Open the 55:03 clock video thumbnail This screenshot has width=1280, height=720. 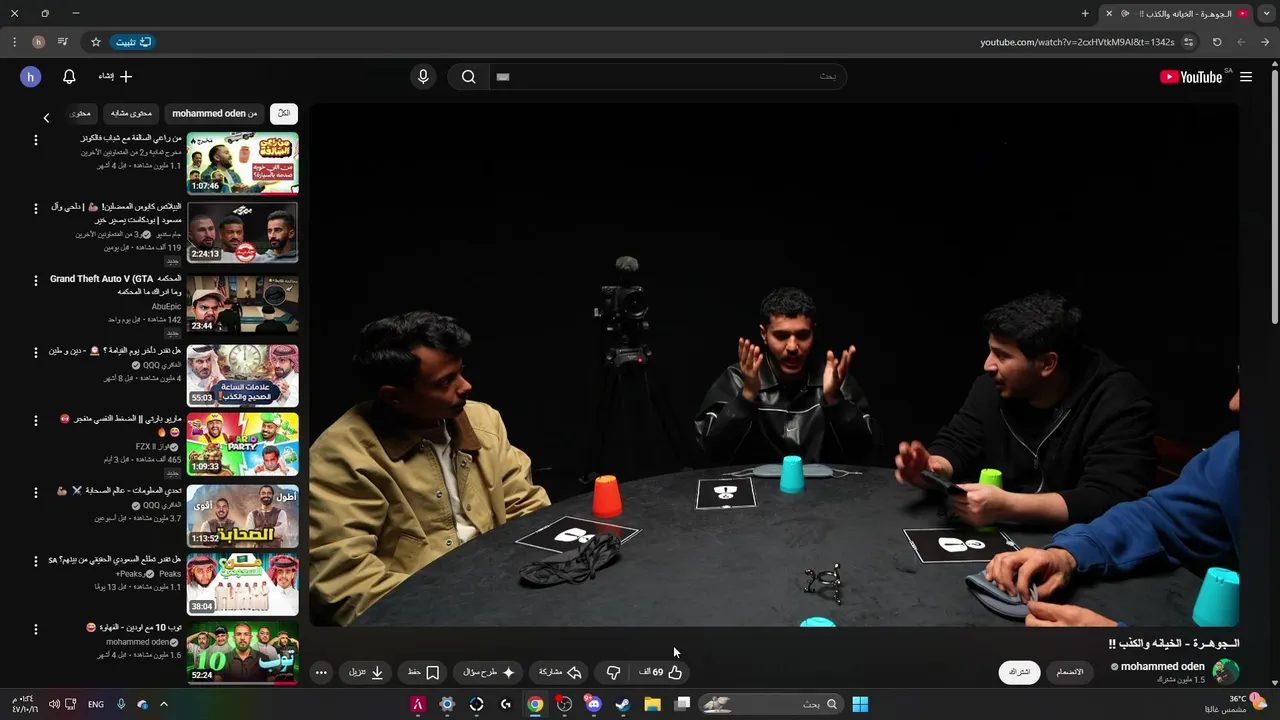(242, 374)
